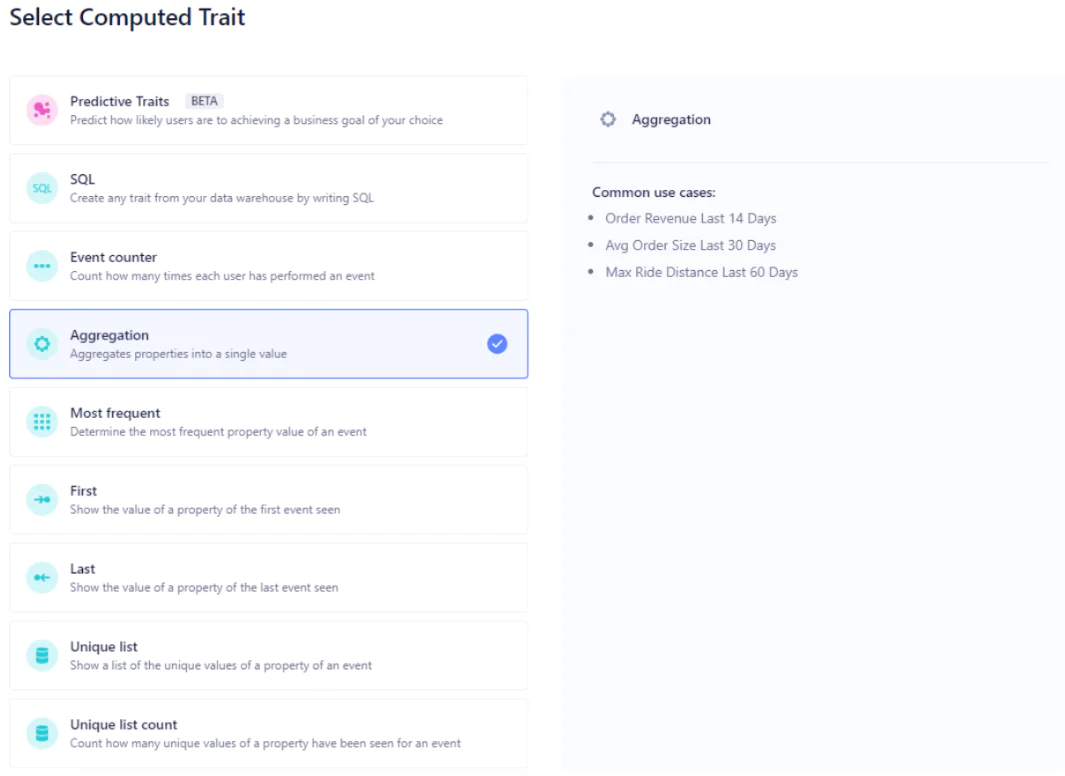Viewport: 1065px width, 776px height.
Task: Select the Event counter trait title
Action: point(113,257)
